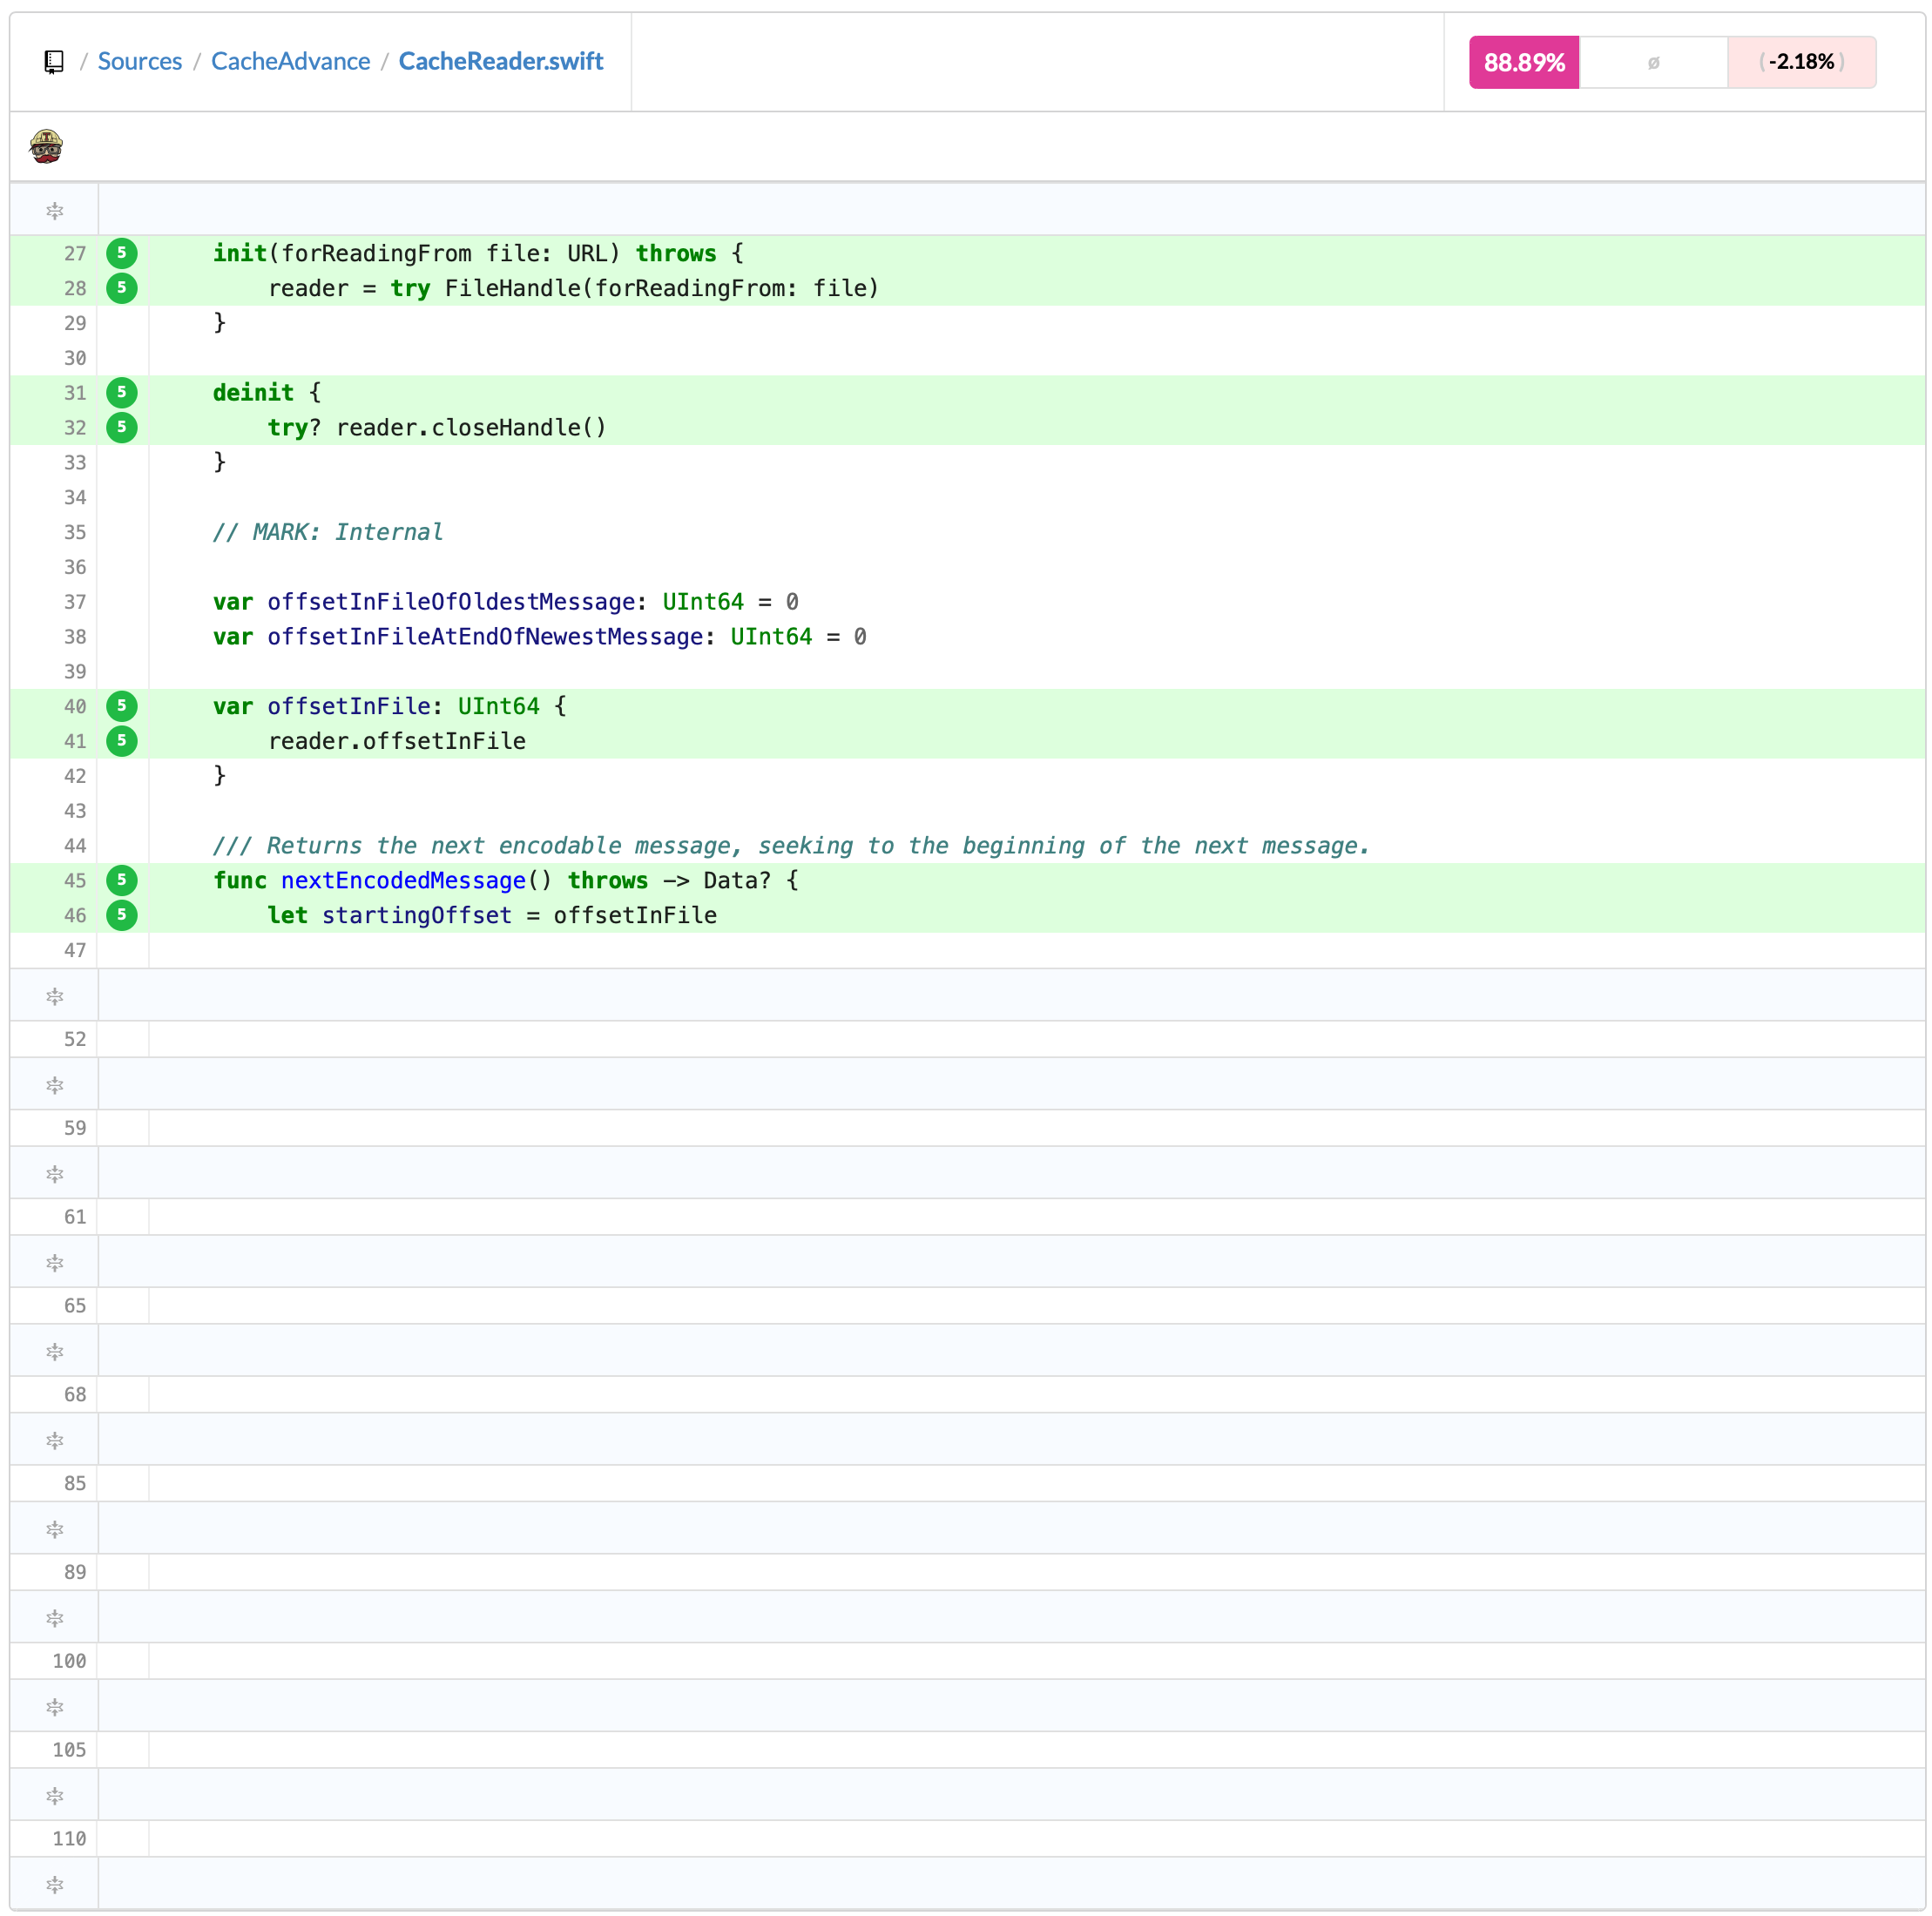Open the Sources breadcrumb link
The width and height of the screenshot is (1932, 1916).
pos(140,62)
